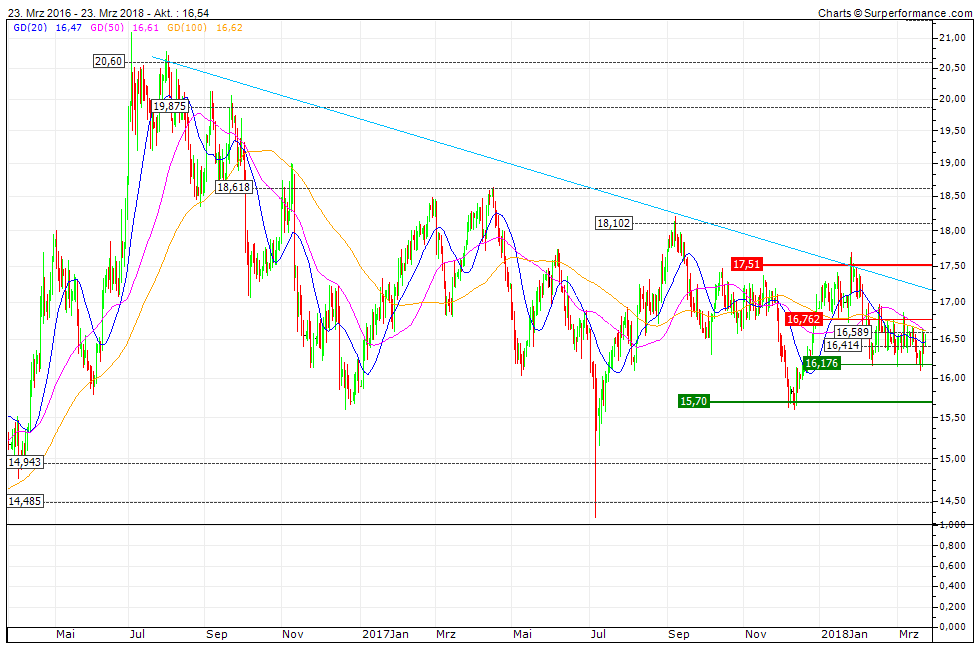This screenshot has width=980, height=650.
Task: Click the green 15,70 support price tag
Action: click(x=692, y=400)
